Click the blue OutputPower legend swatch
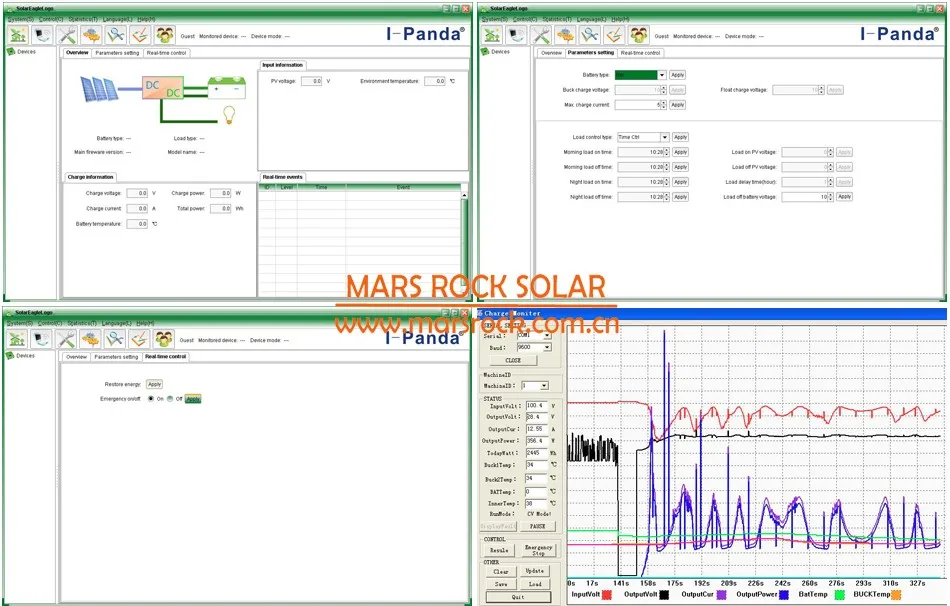The height and width of the screenshot is (606, 950). [x=784, y=595]
